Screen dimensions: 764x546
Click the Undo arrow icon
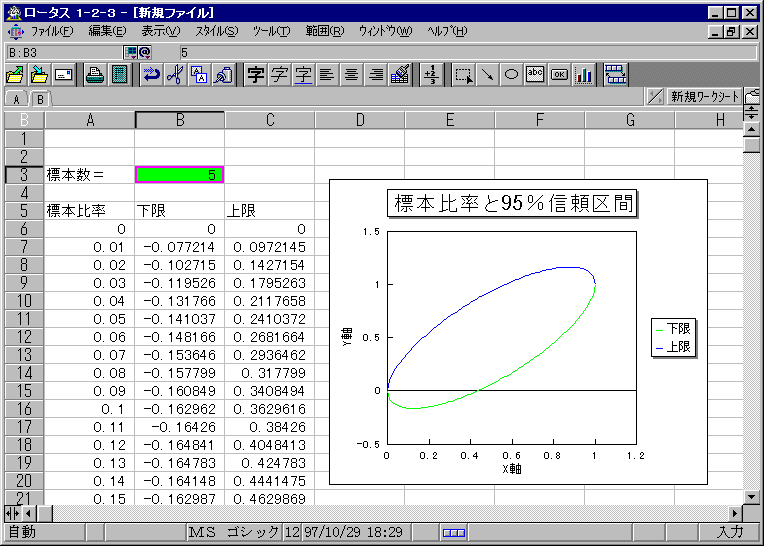(x=152, y=75)
